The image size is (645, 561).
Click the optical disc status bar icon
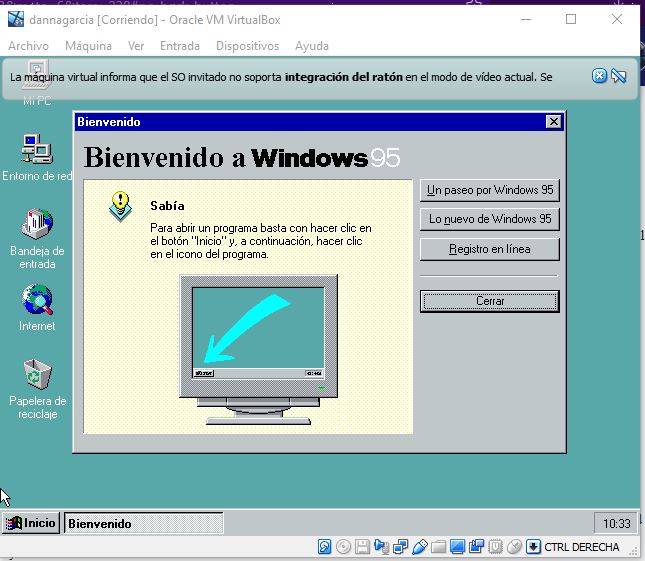(x=344, y=547)
